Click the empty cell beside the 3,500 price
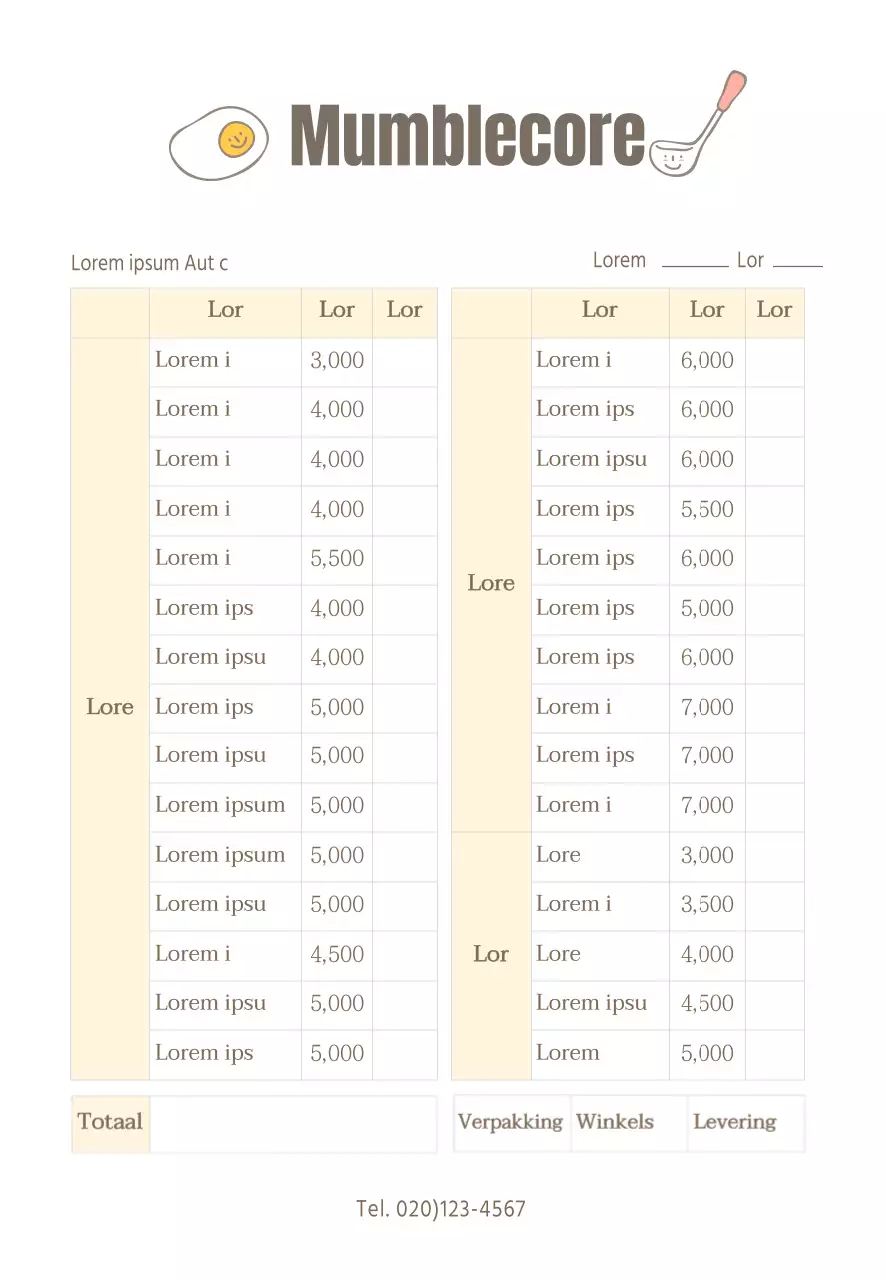Viewport: 886px width, 1280px height. pyautogui.click(x=774, y=905)
